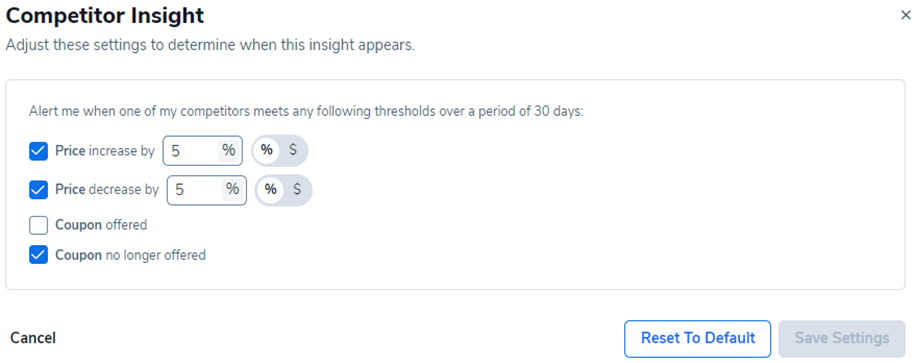
Task: Click the 'Price increase by' label
Action: 105,151
